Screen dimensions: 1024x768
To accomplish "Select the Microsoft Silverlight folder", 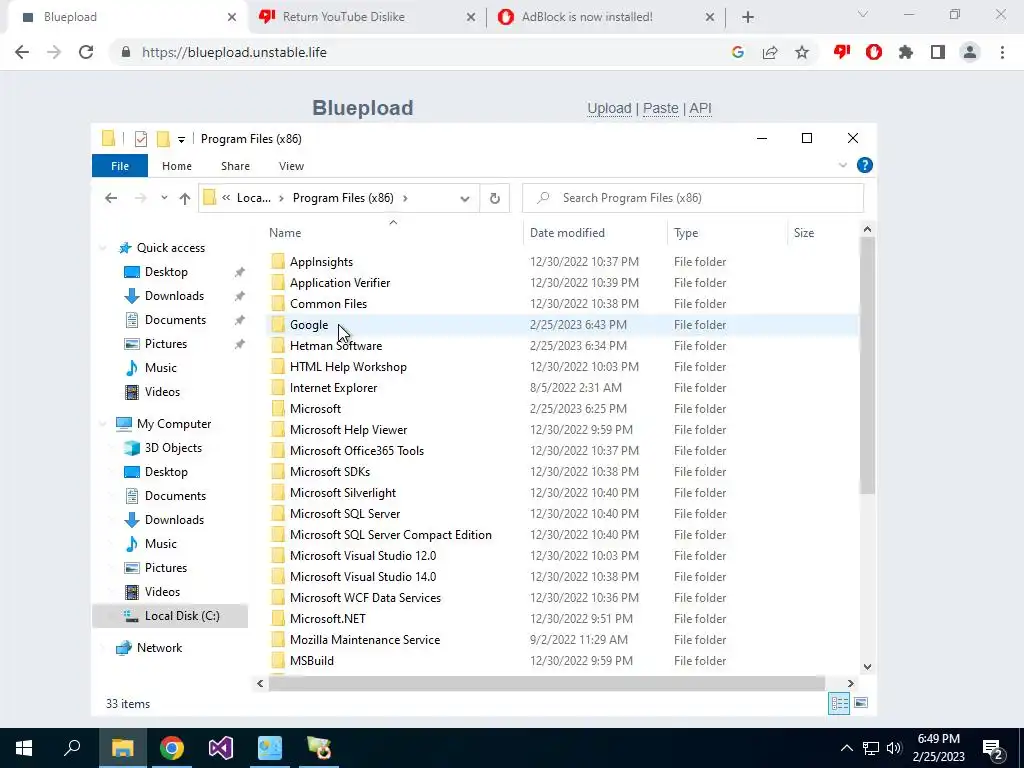I will 343,492.
